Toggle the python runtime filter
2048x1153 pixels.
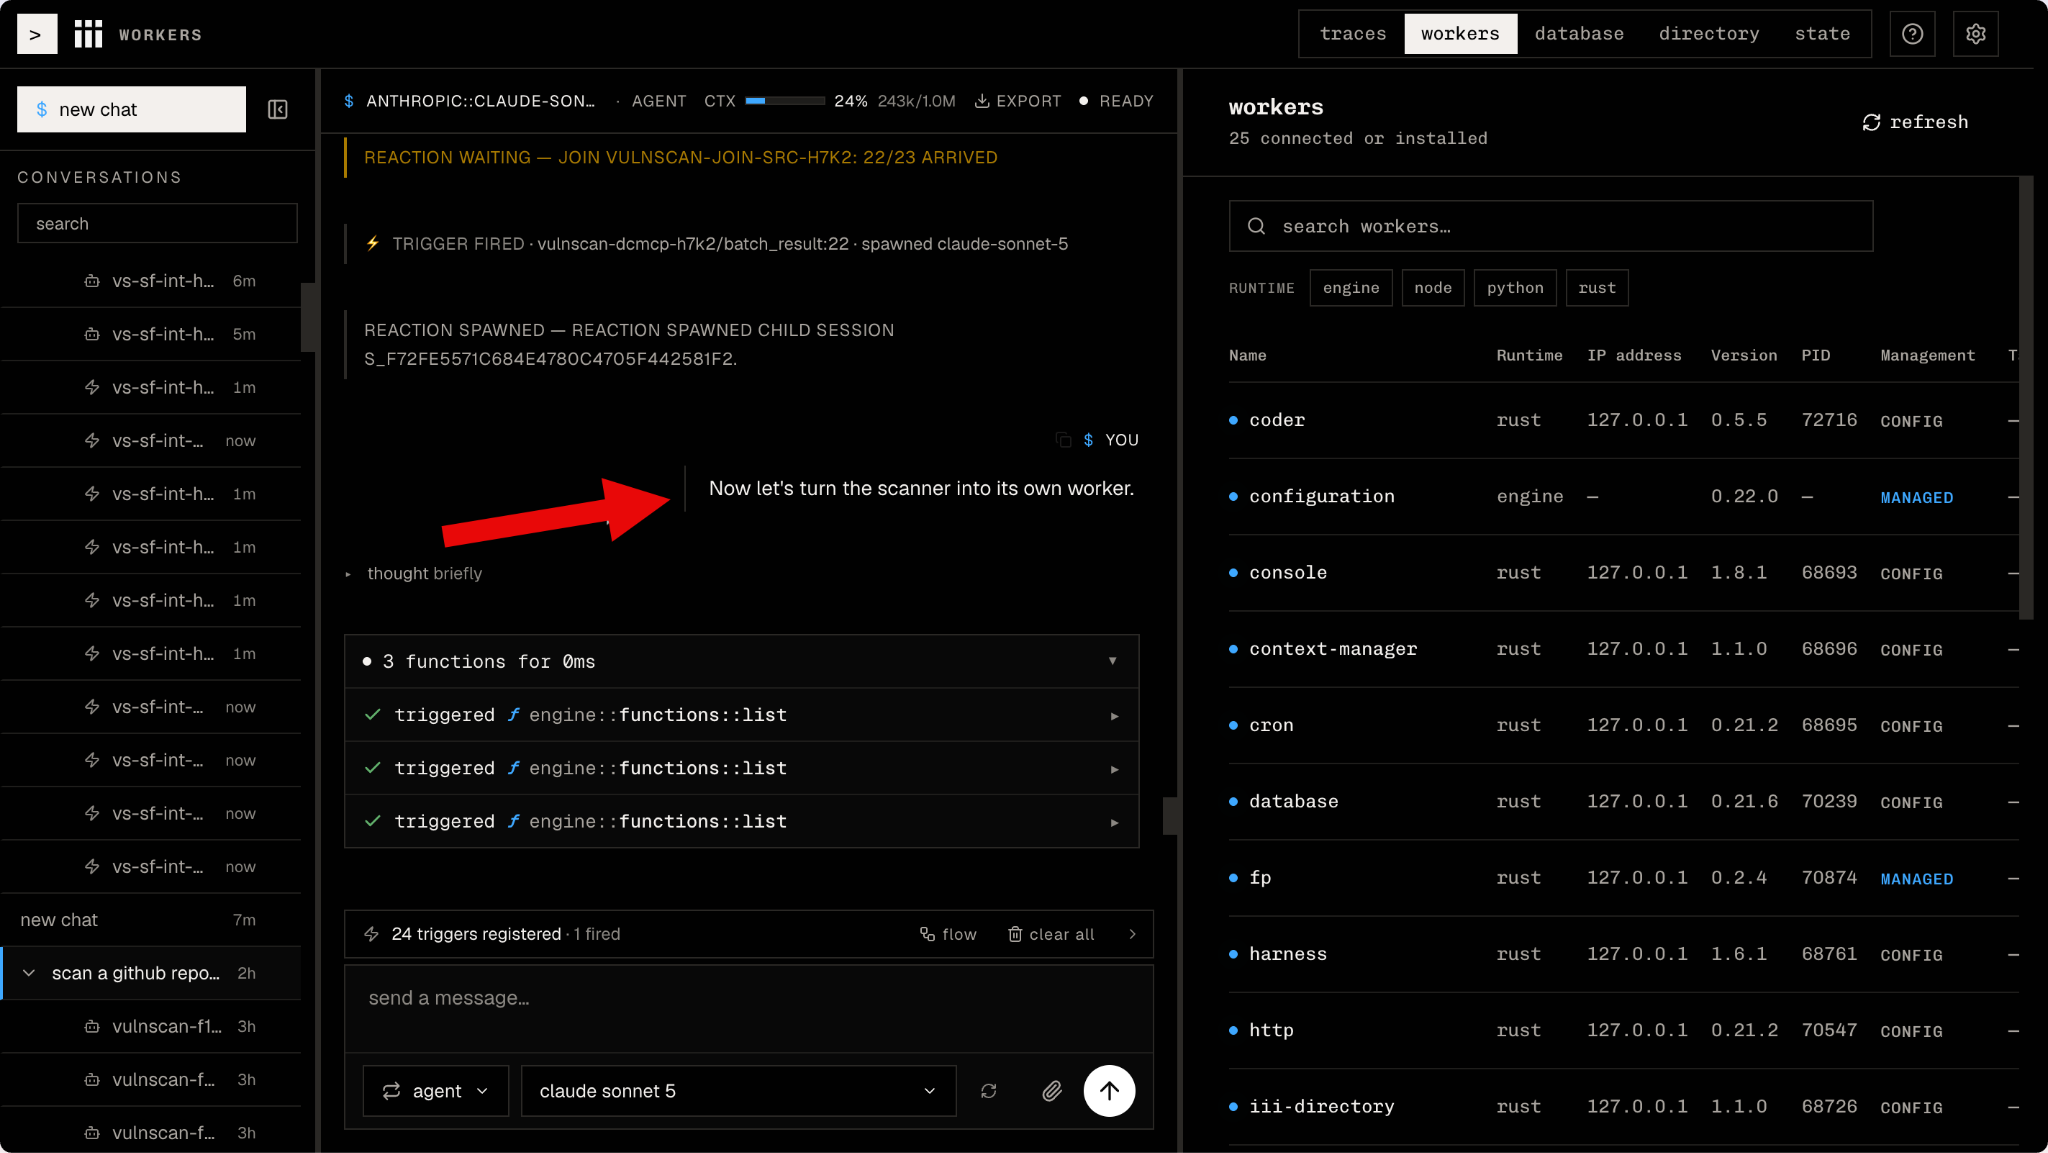[1515, 288]
